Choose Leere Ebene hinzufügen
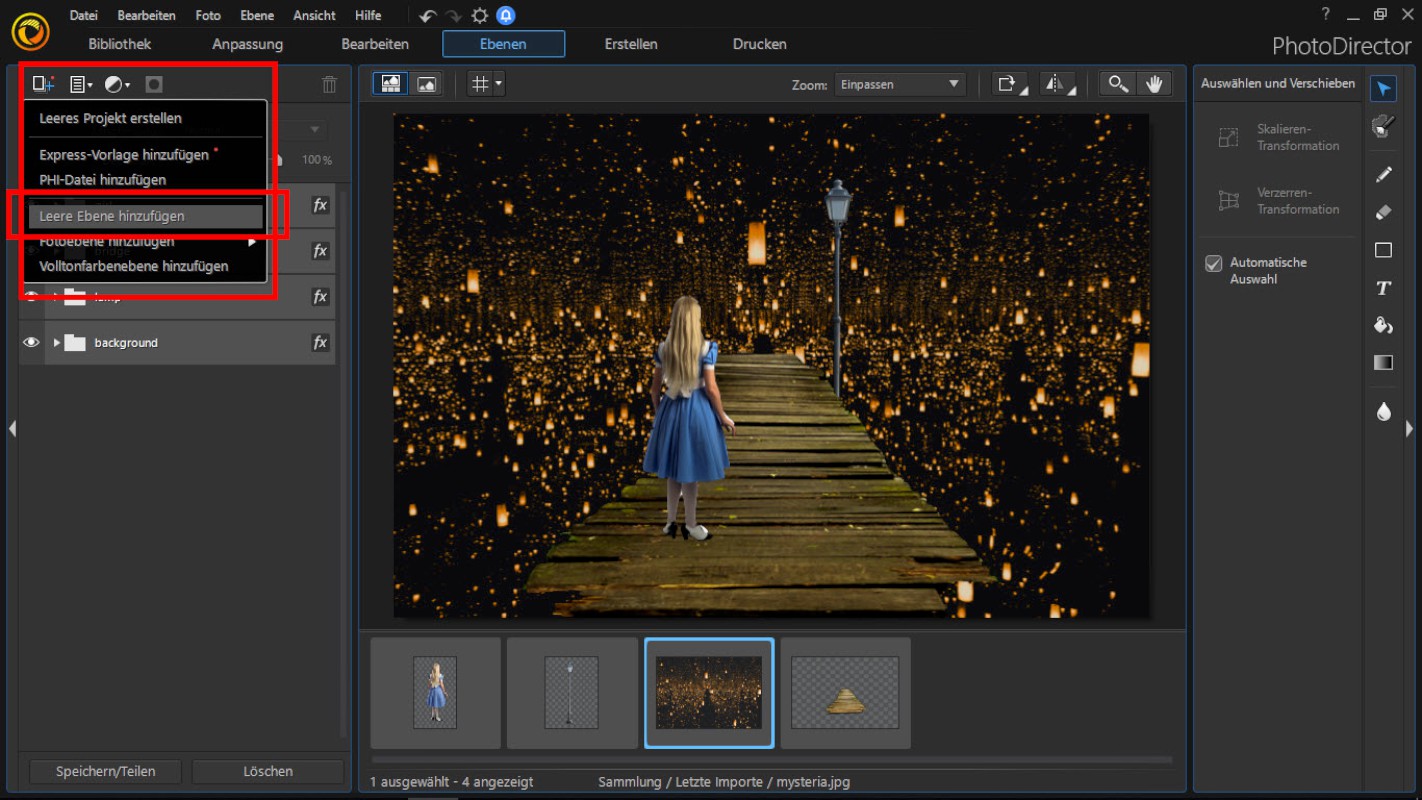The image size is (1422, 800). coord(145,216)
